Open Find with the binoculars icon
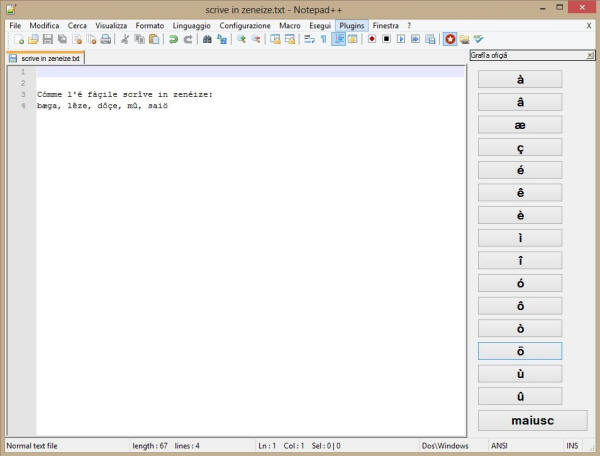 coord(207,39)
